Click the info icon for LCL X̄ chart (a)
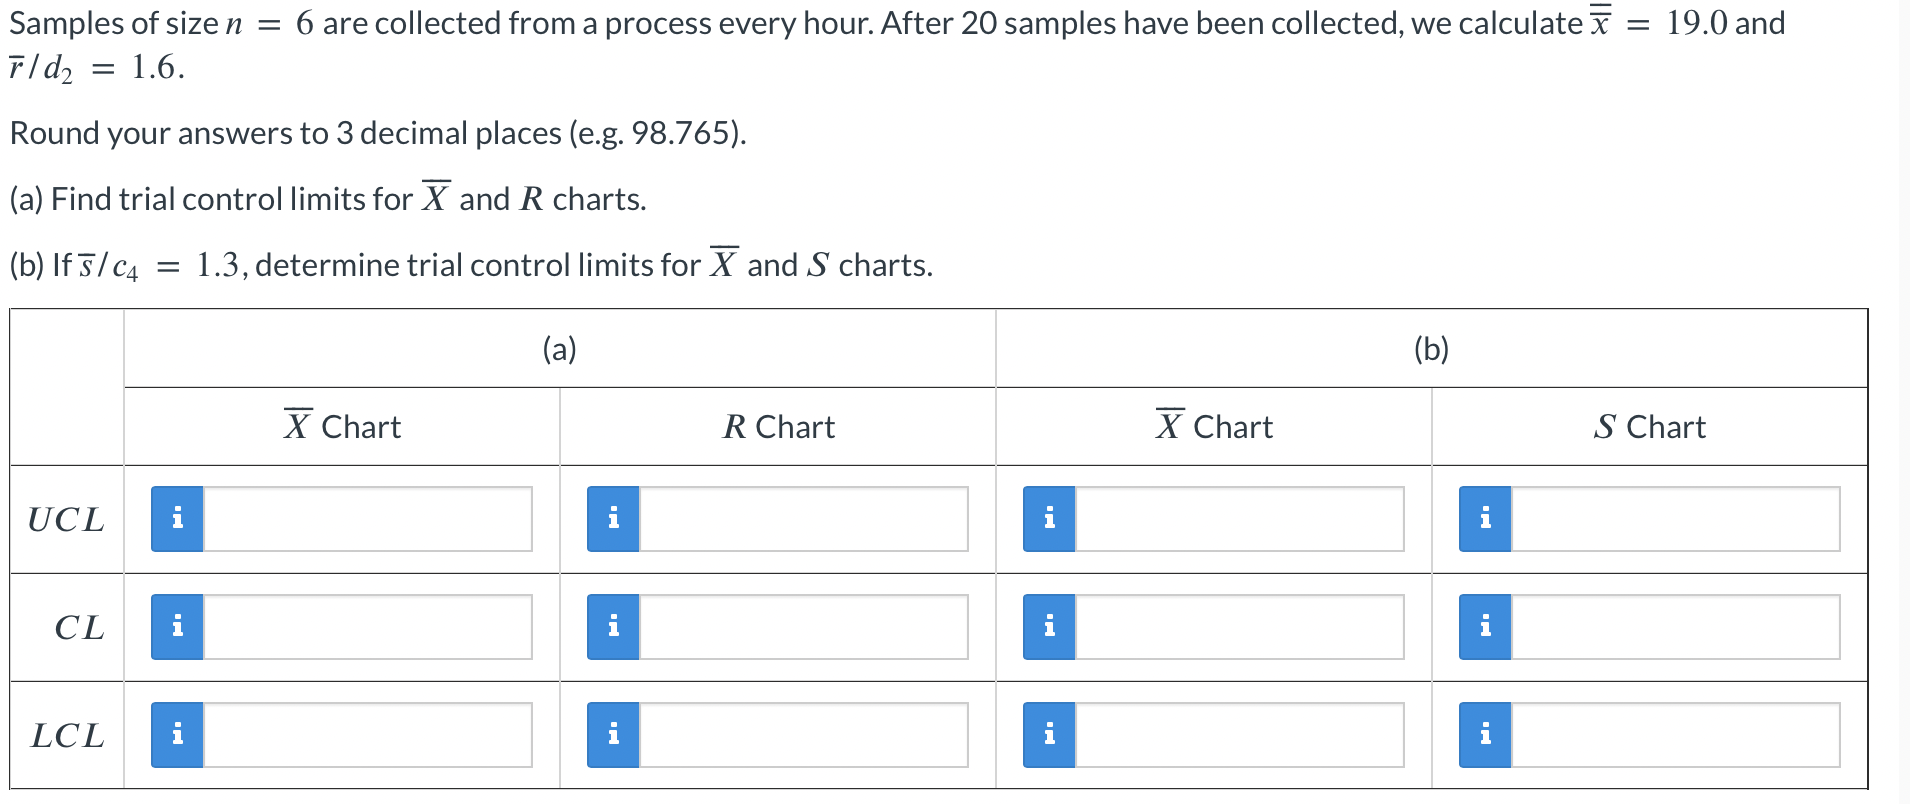 click(176, 735)
